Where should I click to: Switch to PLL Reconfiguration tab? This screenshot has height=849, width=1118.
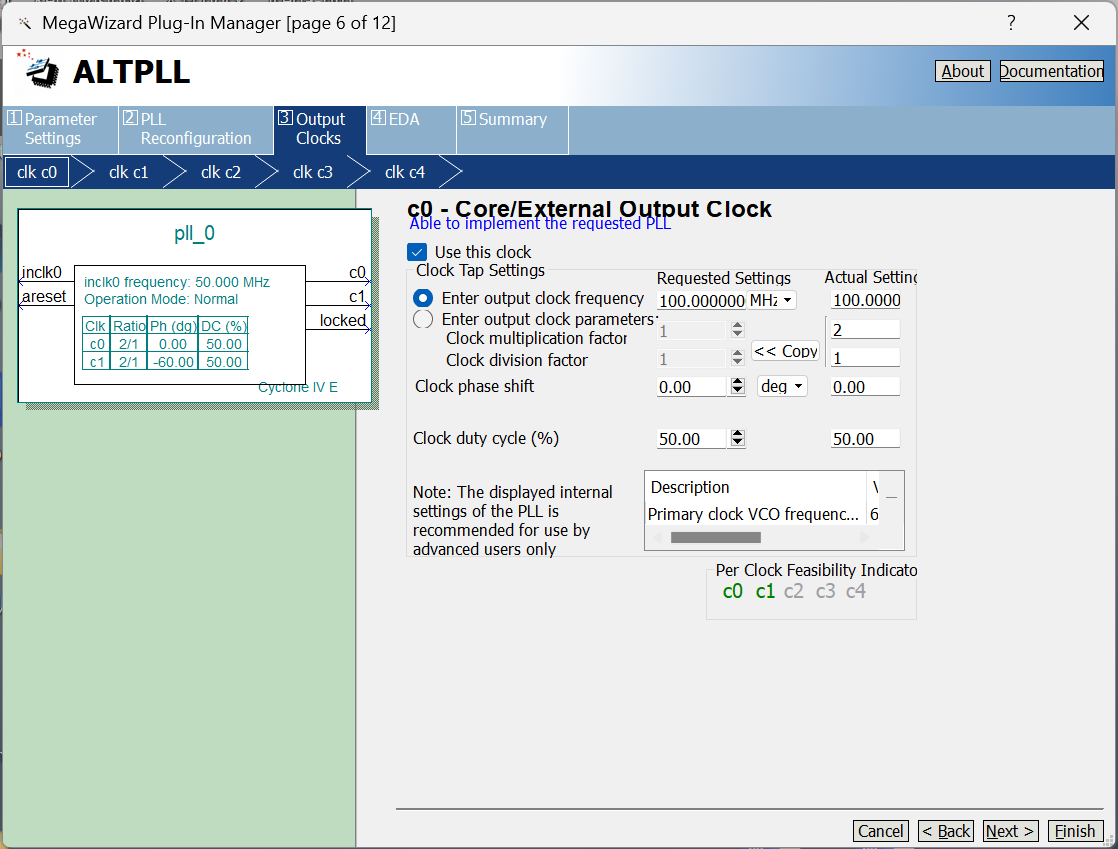pos(195,129)
